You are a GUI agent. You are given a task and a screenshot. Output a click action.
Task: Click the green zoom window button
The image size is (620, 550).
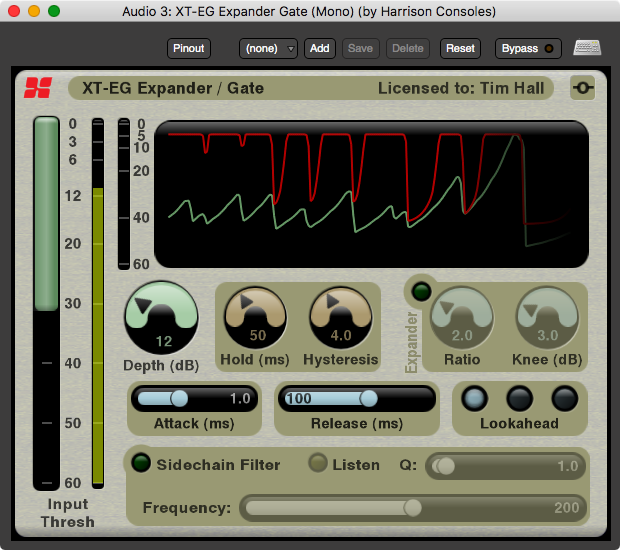pos(54,11)
